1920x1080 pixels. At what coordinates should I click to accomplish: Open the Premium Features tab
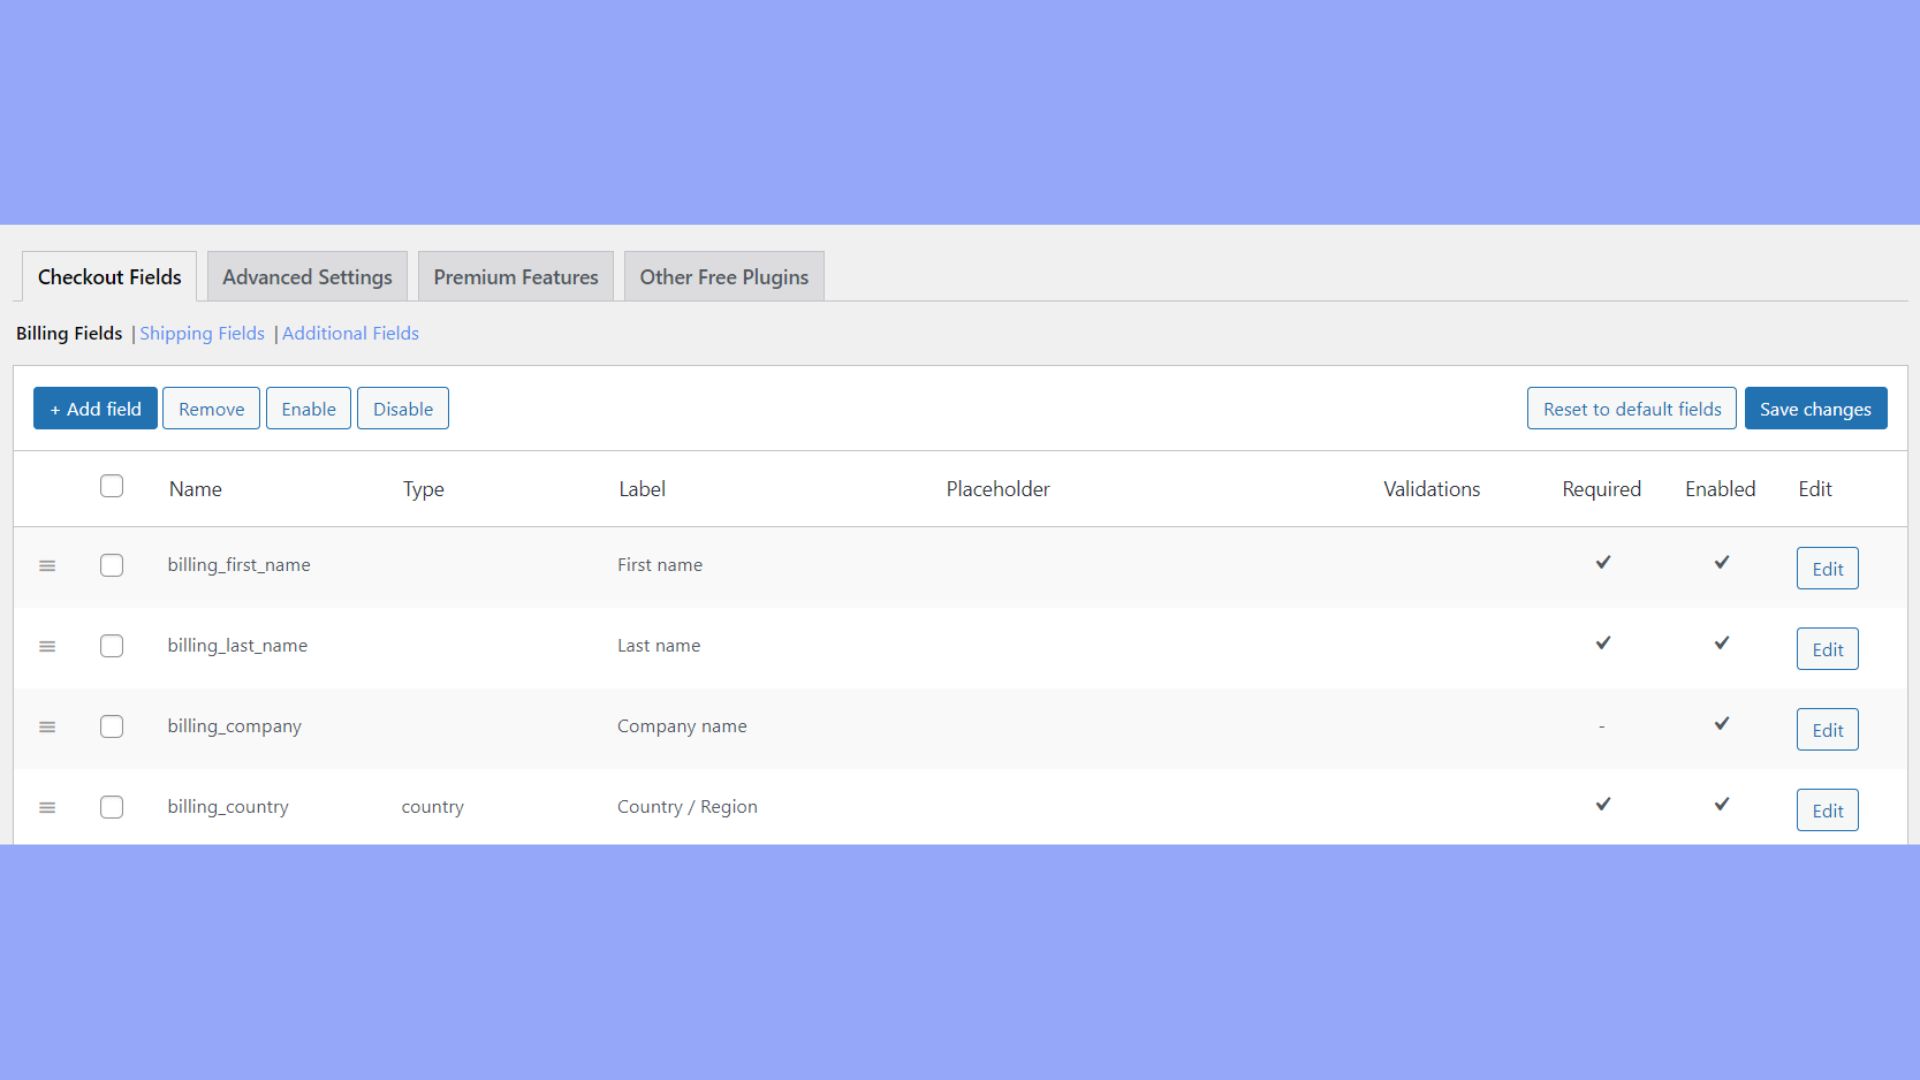coord(515,277)
